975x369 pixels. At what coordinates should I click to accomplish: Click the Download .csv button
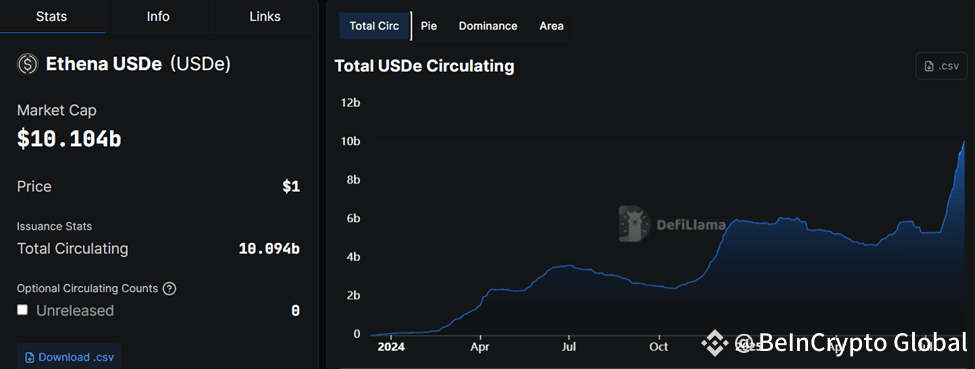(x=69, y=357)
